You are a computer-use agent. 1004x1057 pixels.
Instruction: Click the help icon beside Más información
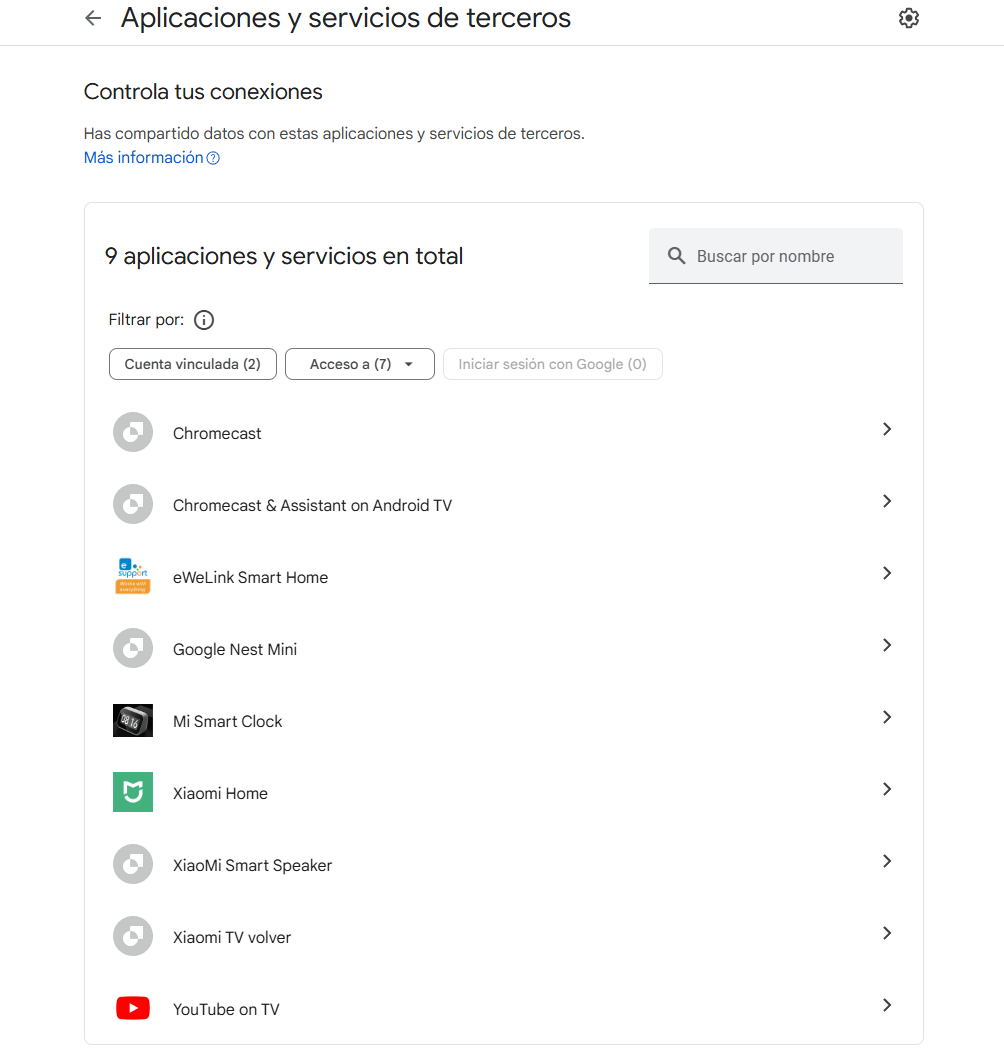click(213, 158)
